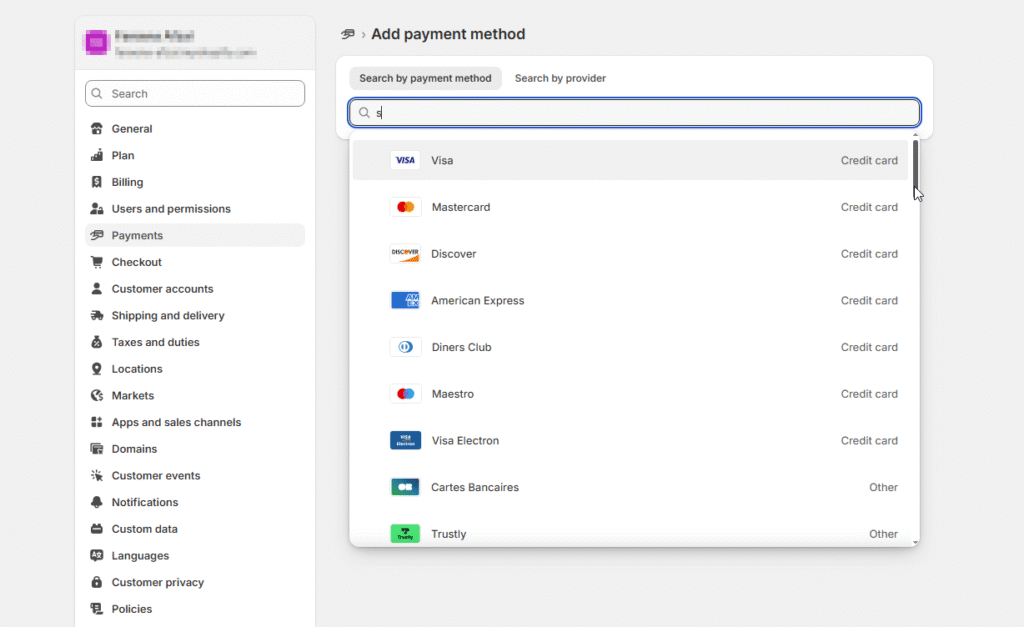Select Visa Electron option
This screenshot has width=1024, height=627.
click(630, 440)
